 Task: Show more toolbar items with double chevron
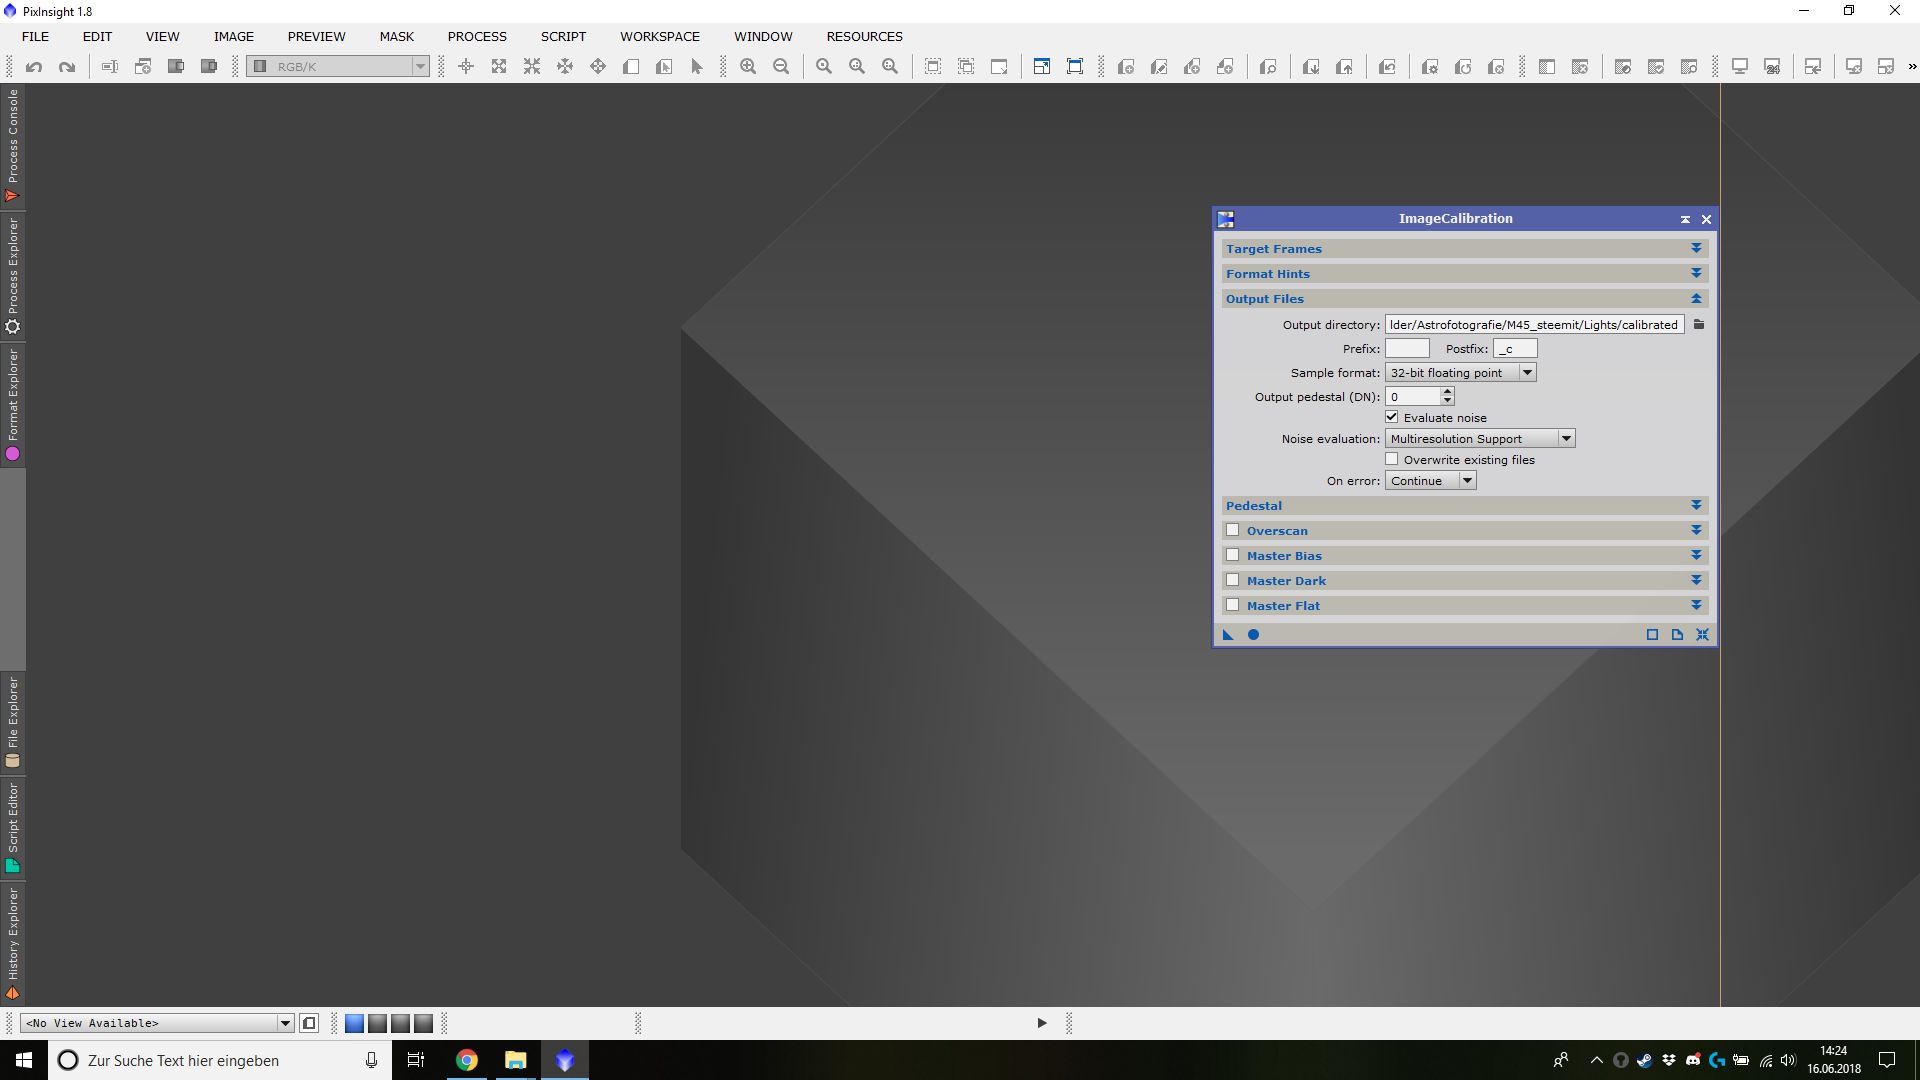coord(1912,67)
